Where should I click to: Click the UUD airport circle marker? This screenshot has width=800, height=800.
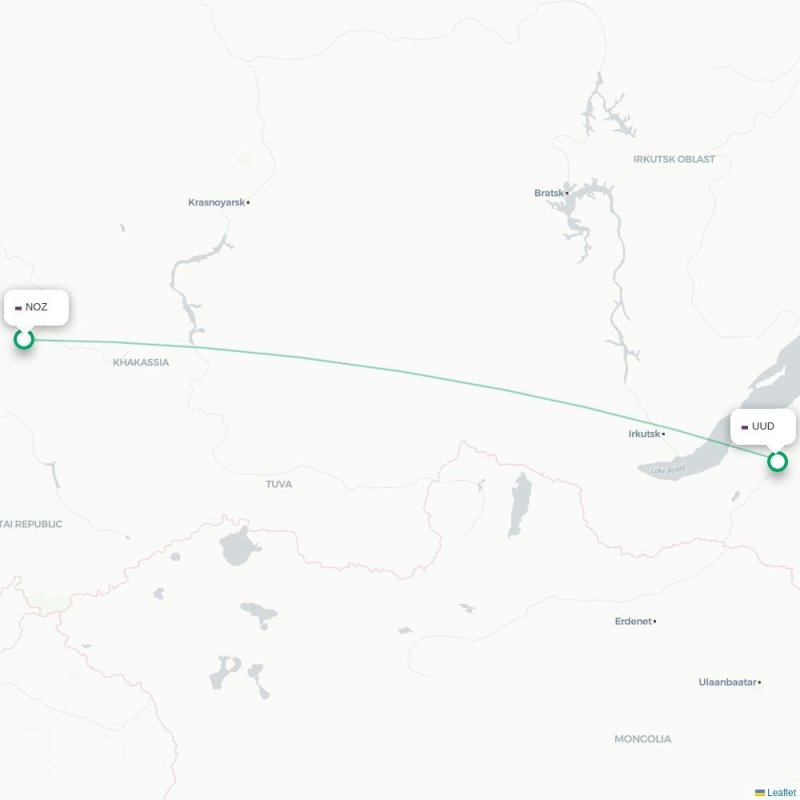(x=777, y=461)
